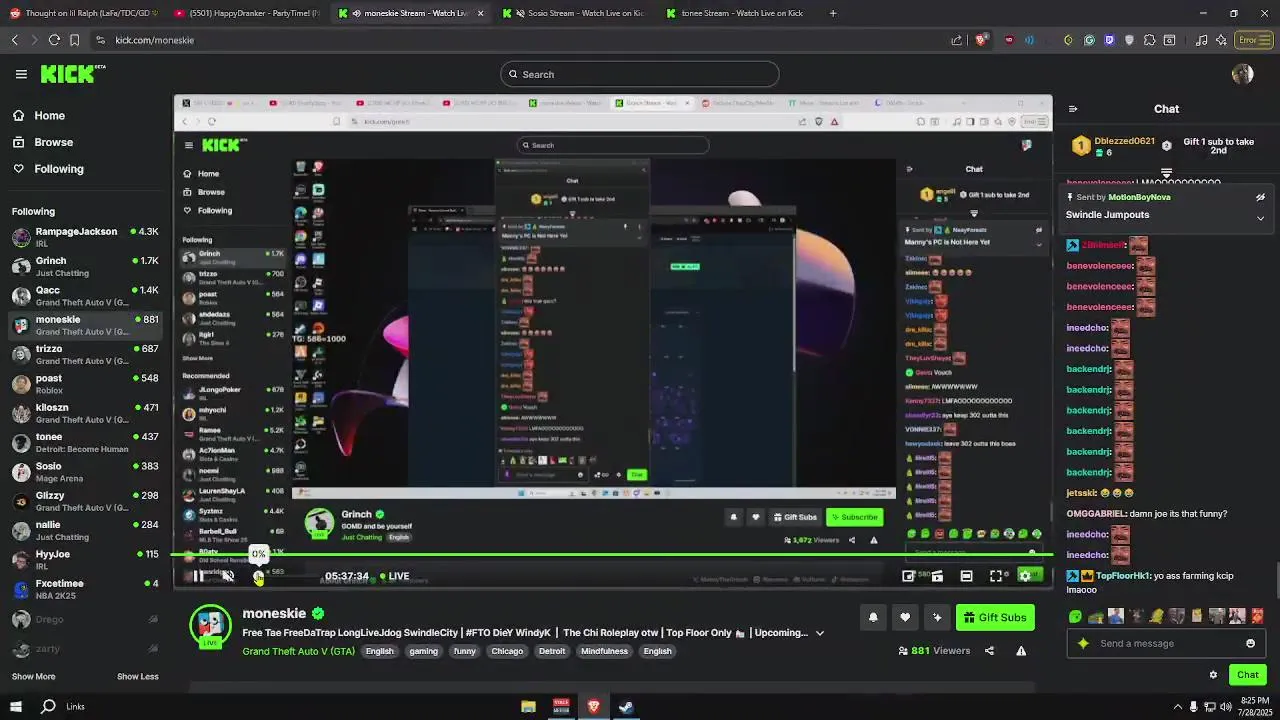Screen dimensions: 1280x720
Task: Bookmark this page
Action: 74,40
